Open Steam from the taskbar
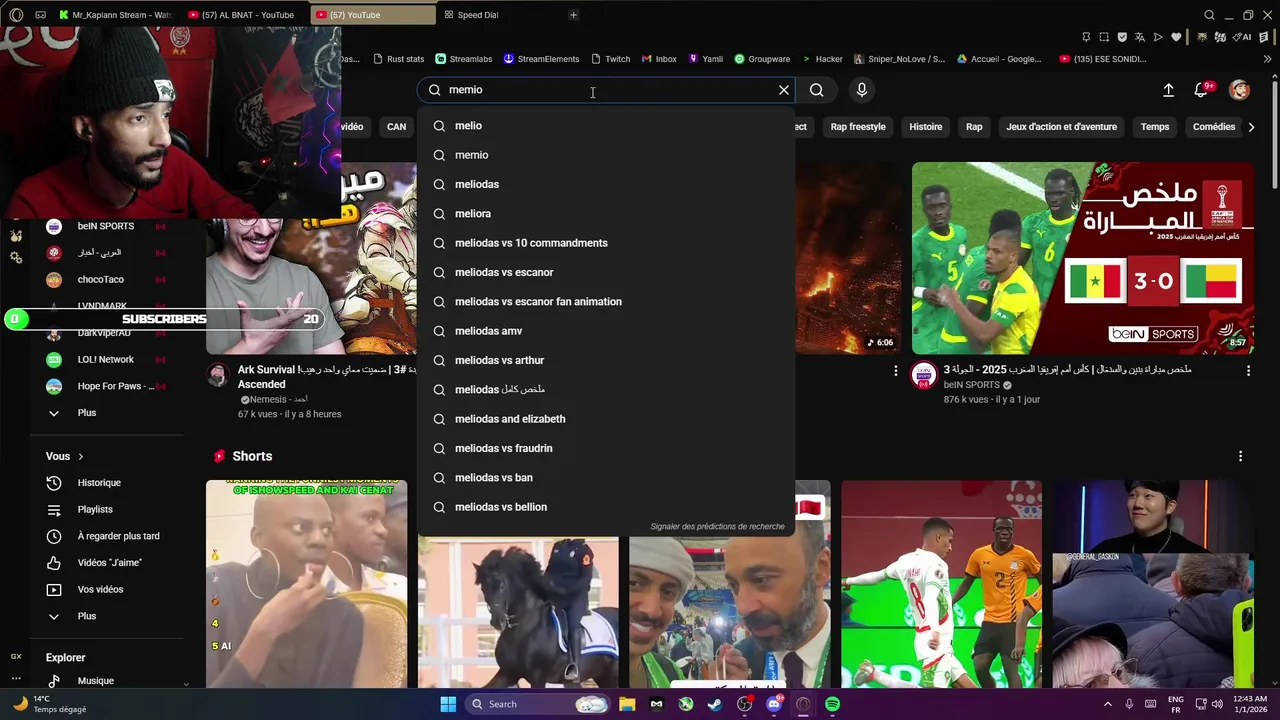 coord(715,704)
